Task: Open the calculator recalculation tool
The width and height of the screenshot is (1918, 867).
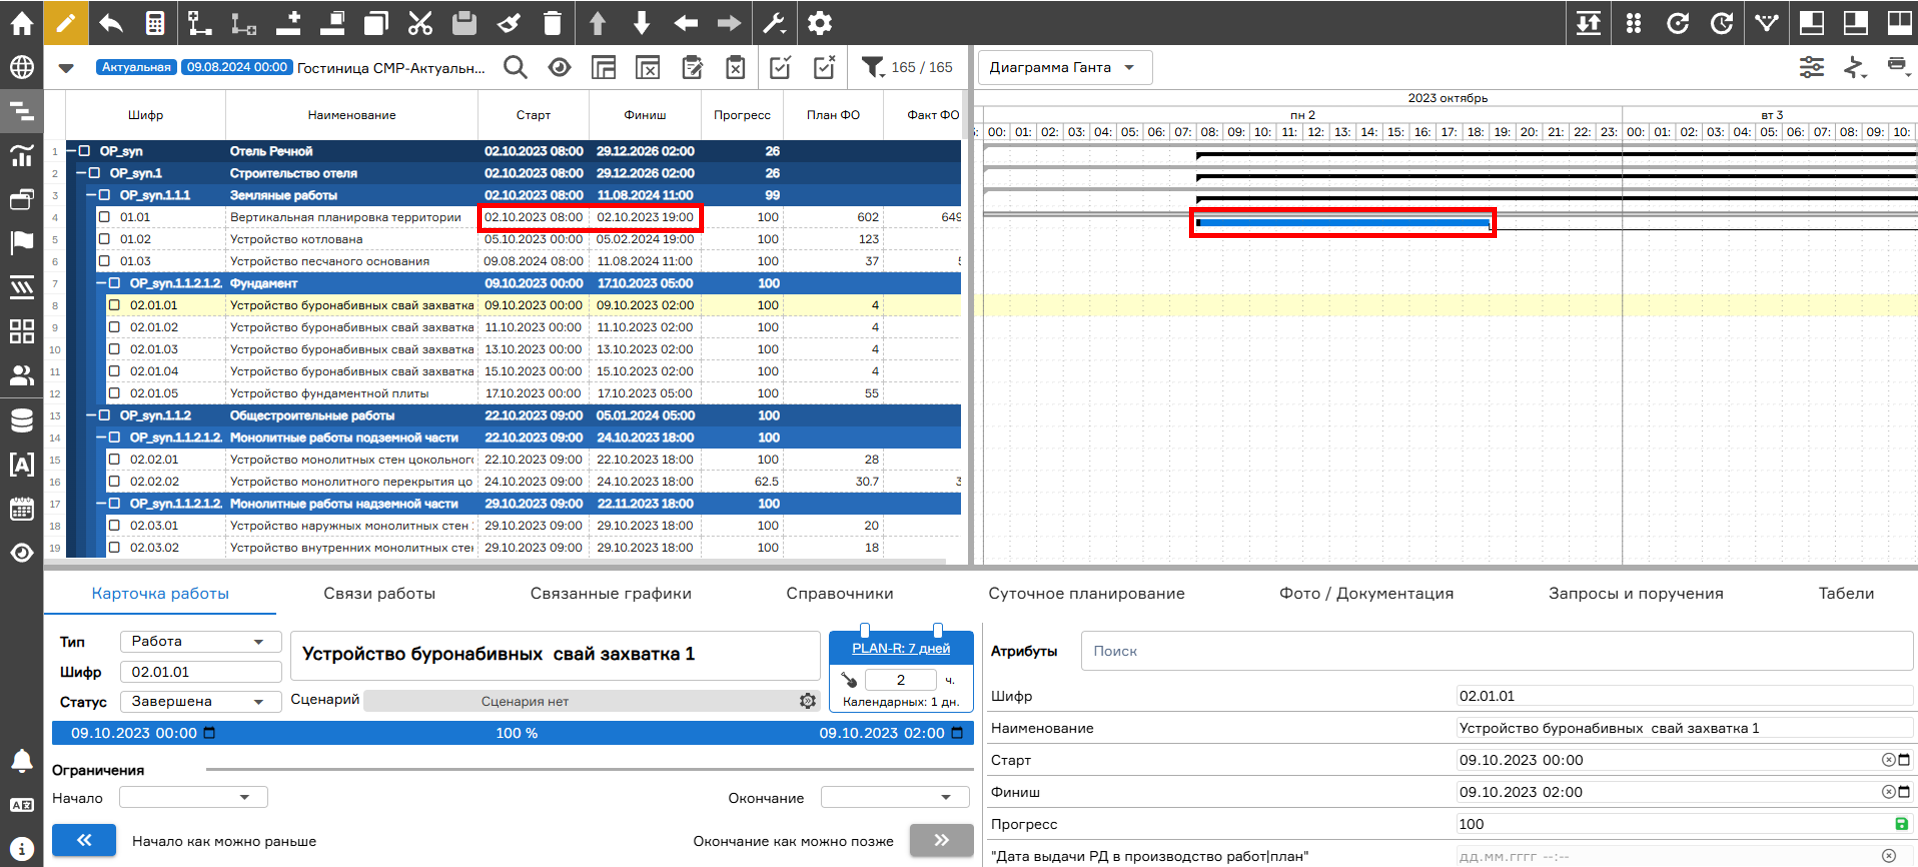Action: pyautogui.click(x=155, y=22)
